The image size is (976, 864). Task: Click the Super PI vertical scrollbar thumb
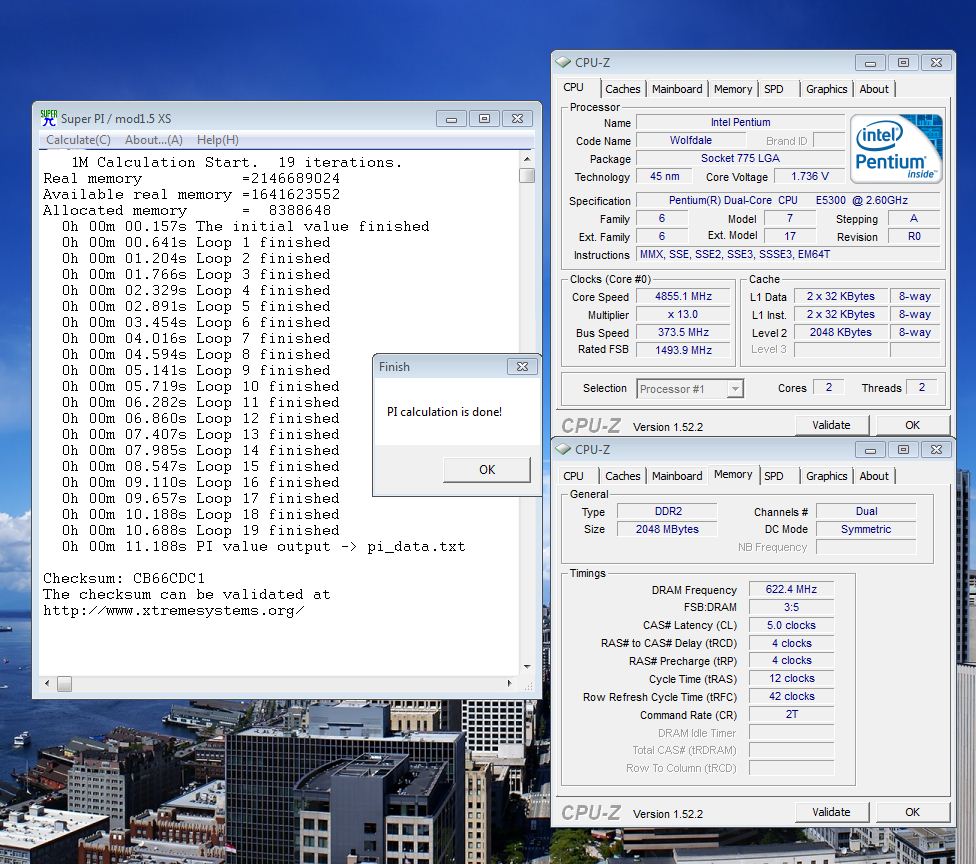(527, 176)
